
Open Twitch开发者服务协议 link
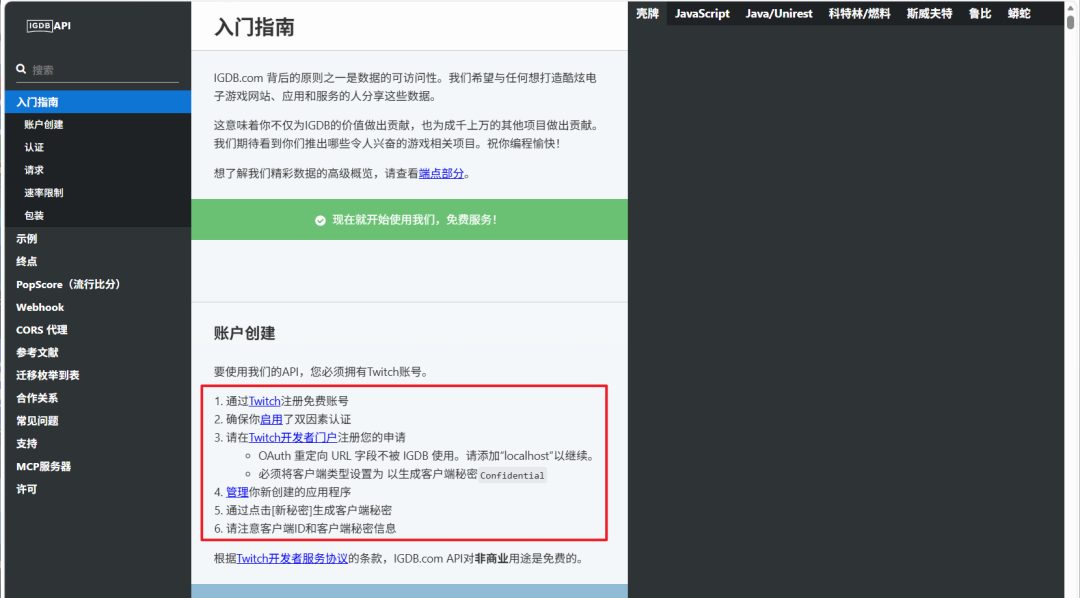292,559
